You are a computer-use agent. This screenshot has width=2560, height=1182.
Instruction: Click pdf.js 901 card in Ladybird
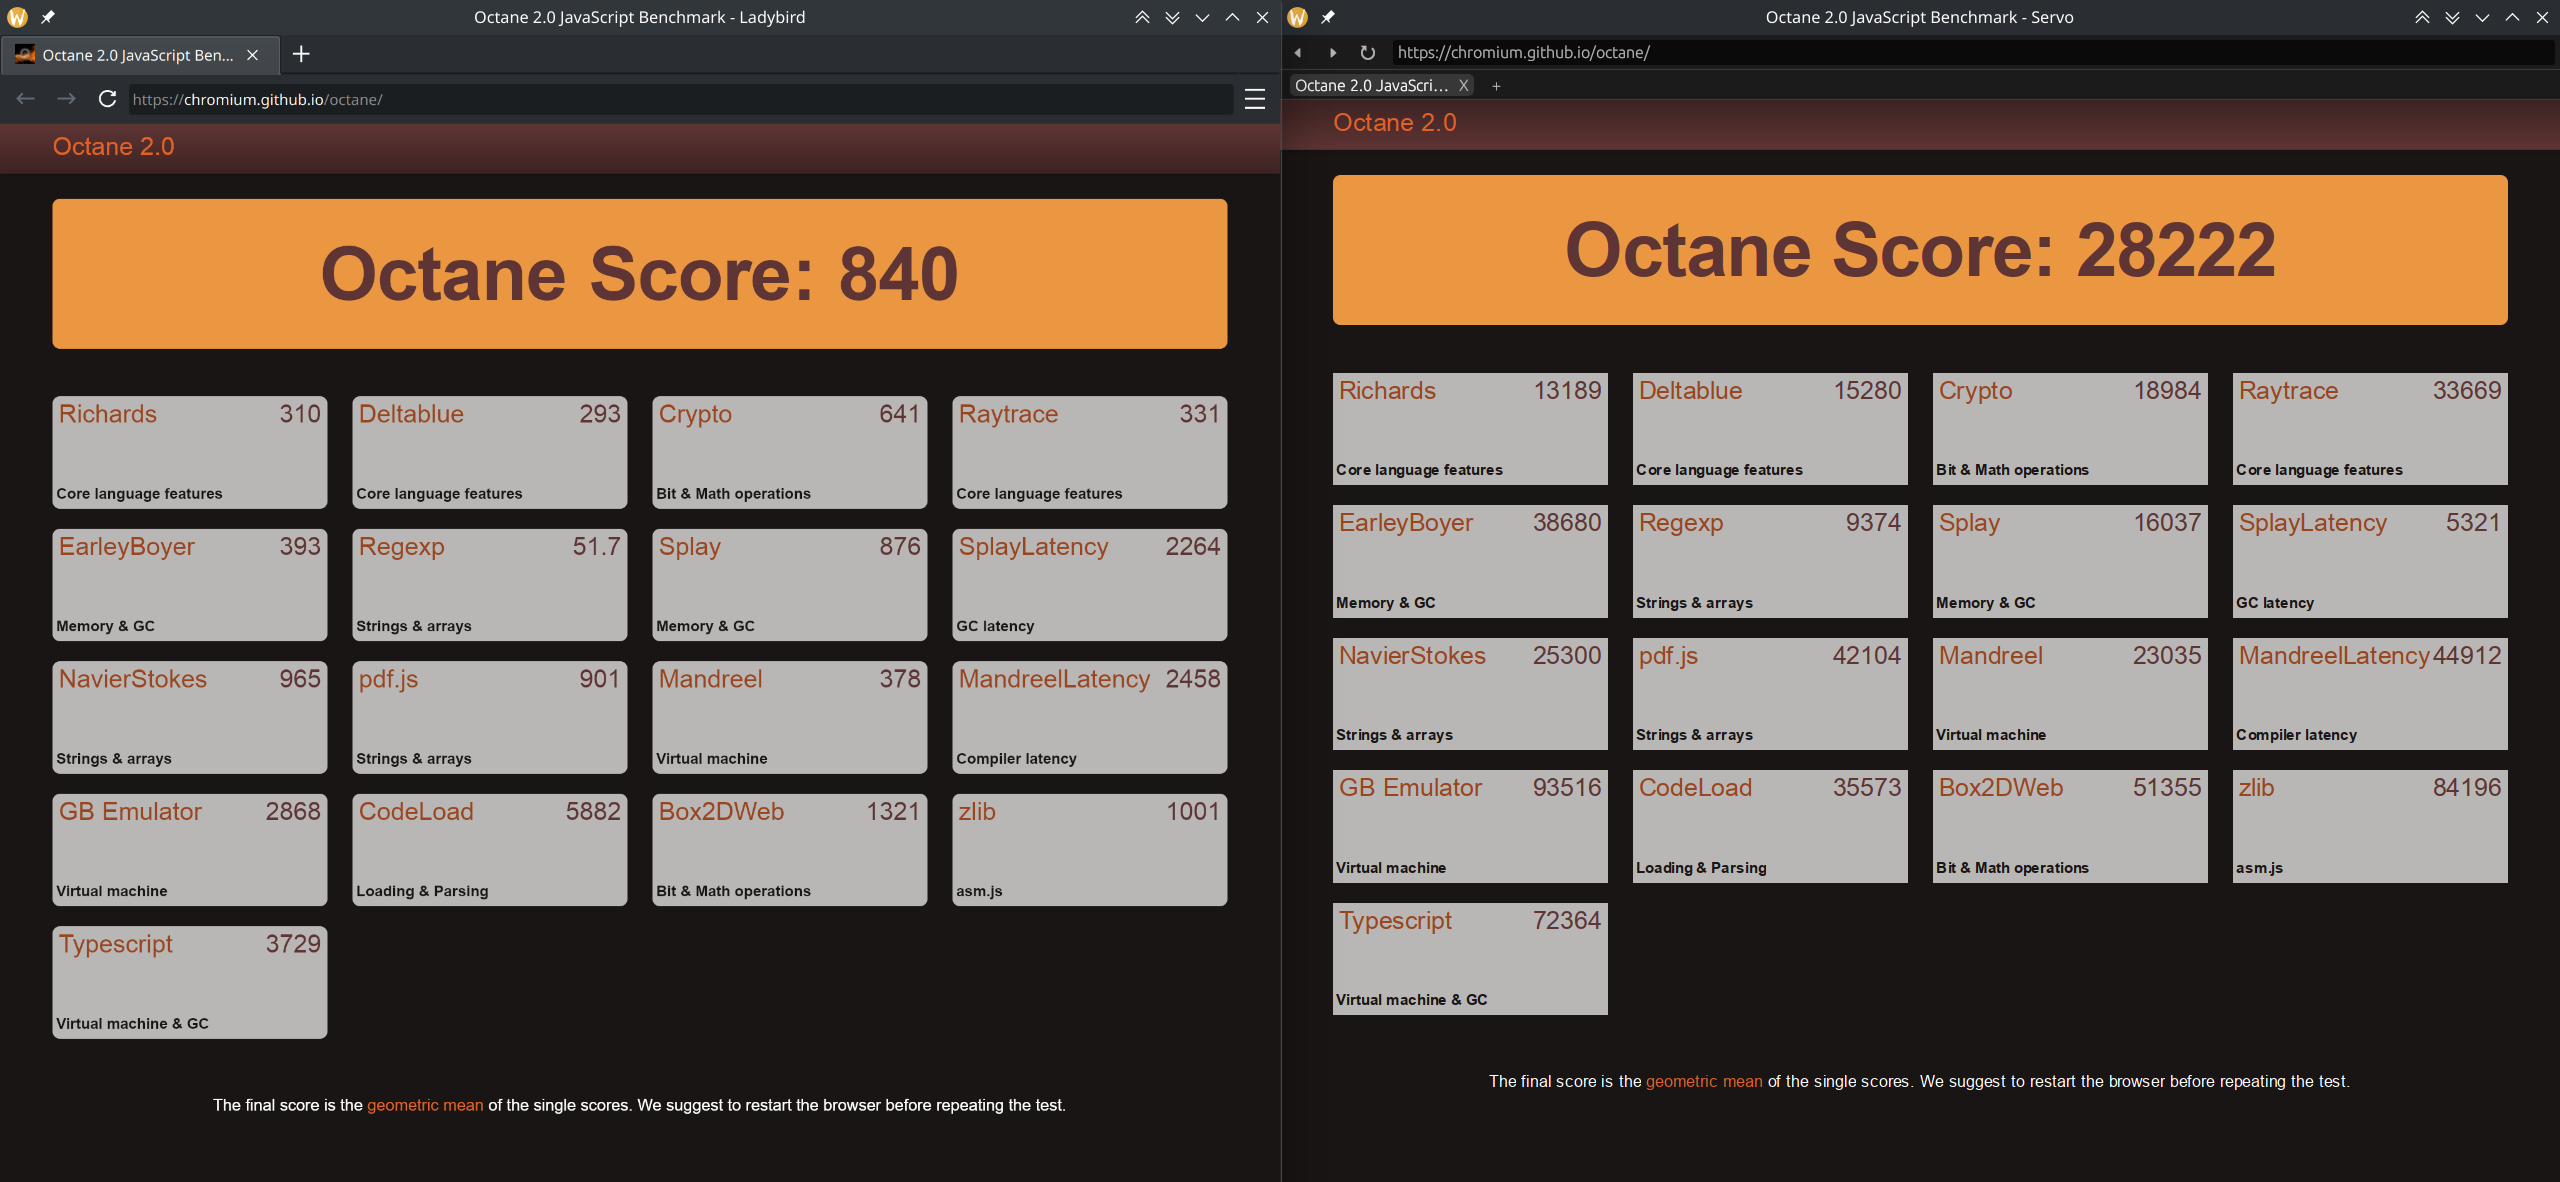coord(490,717)
